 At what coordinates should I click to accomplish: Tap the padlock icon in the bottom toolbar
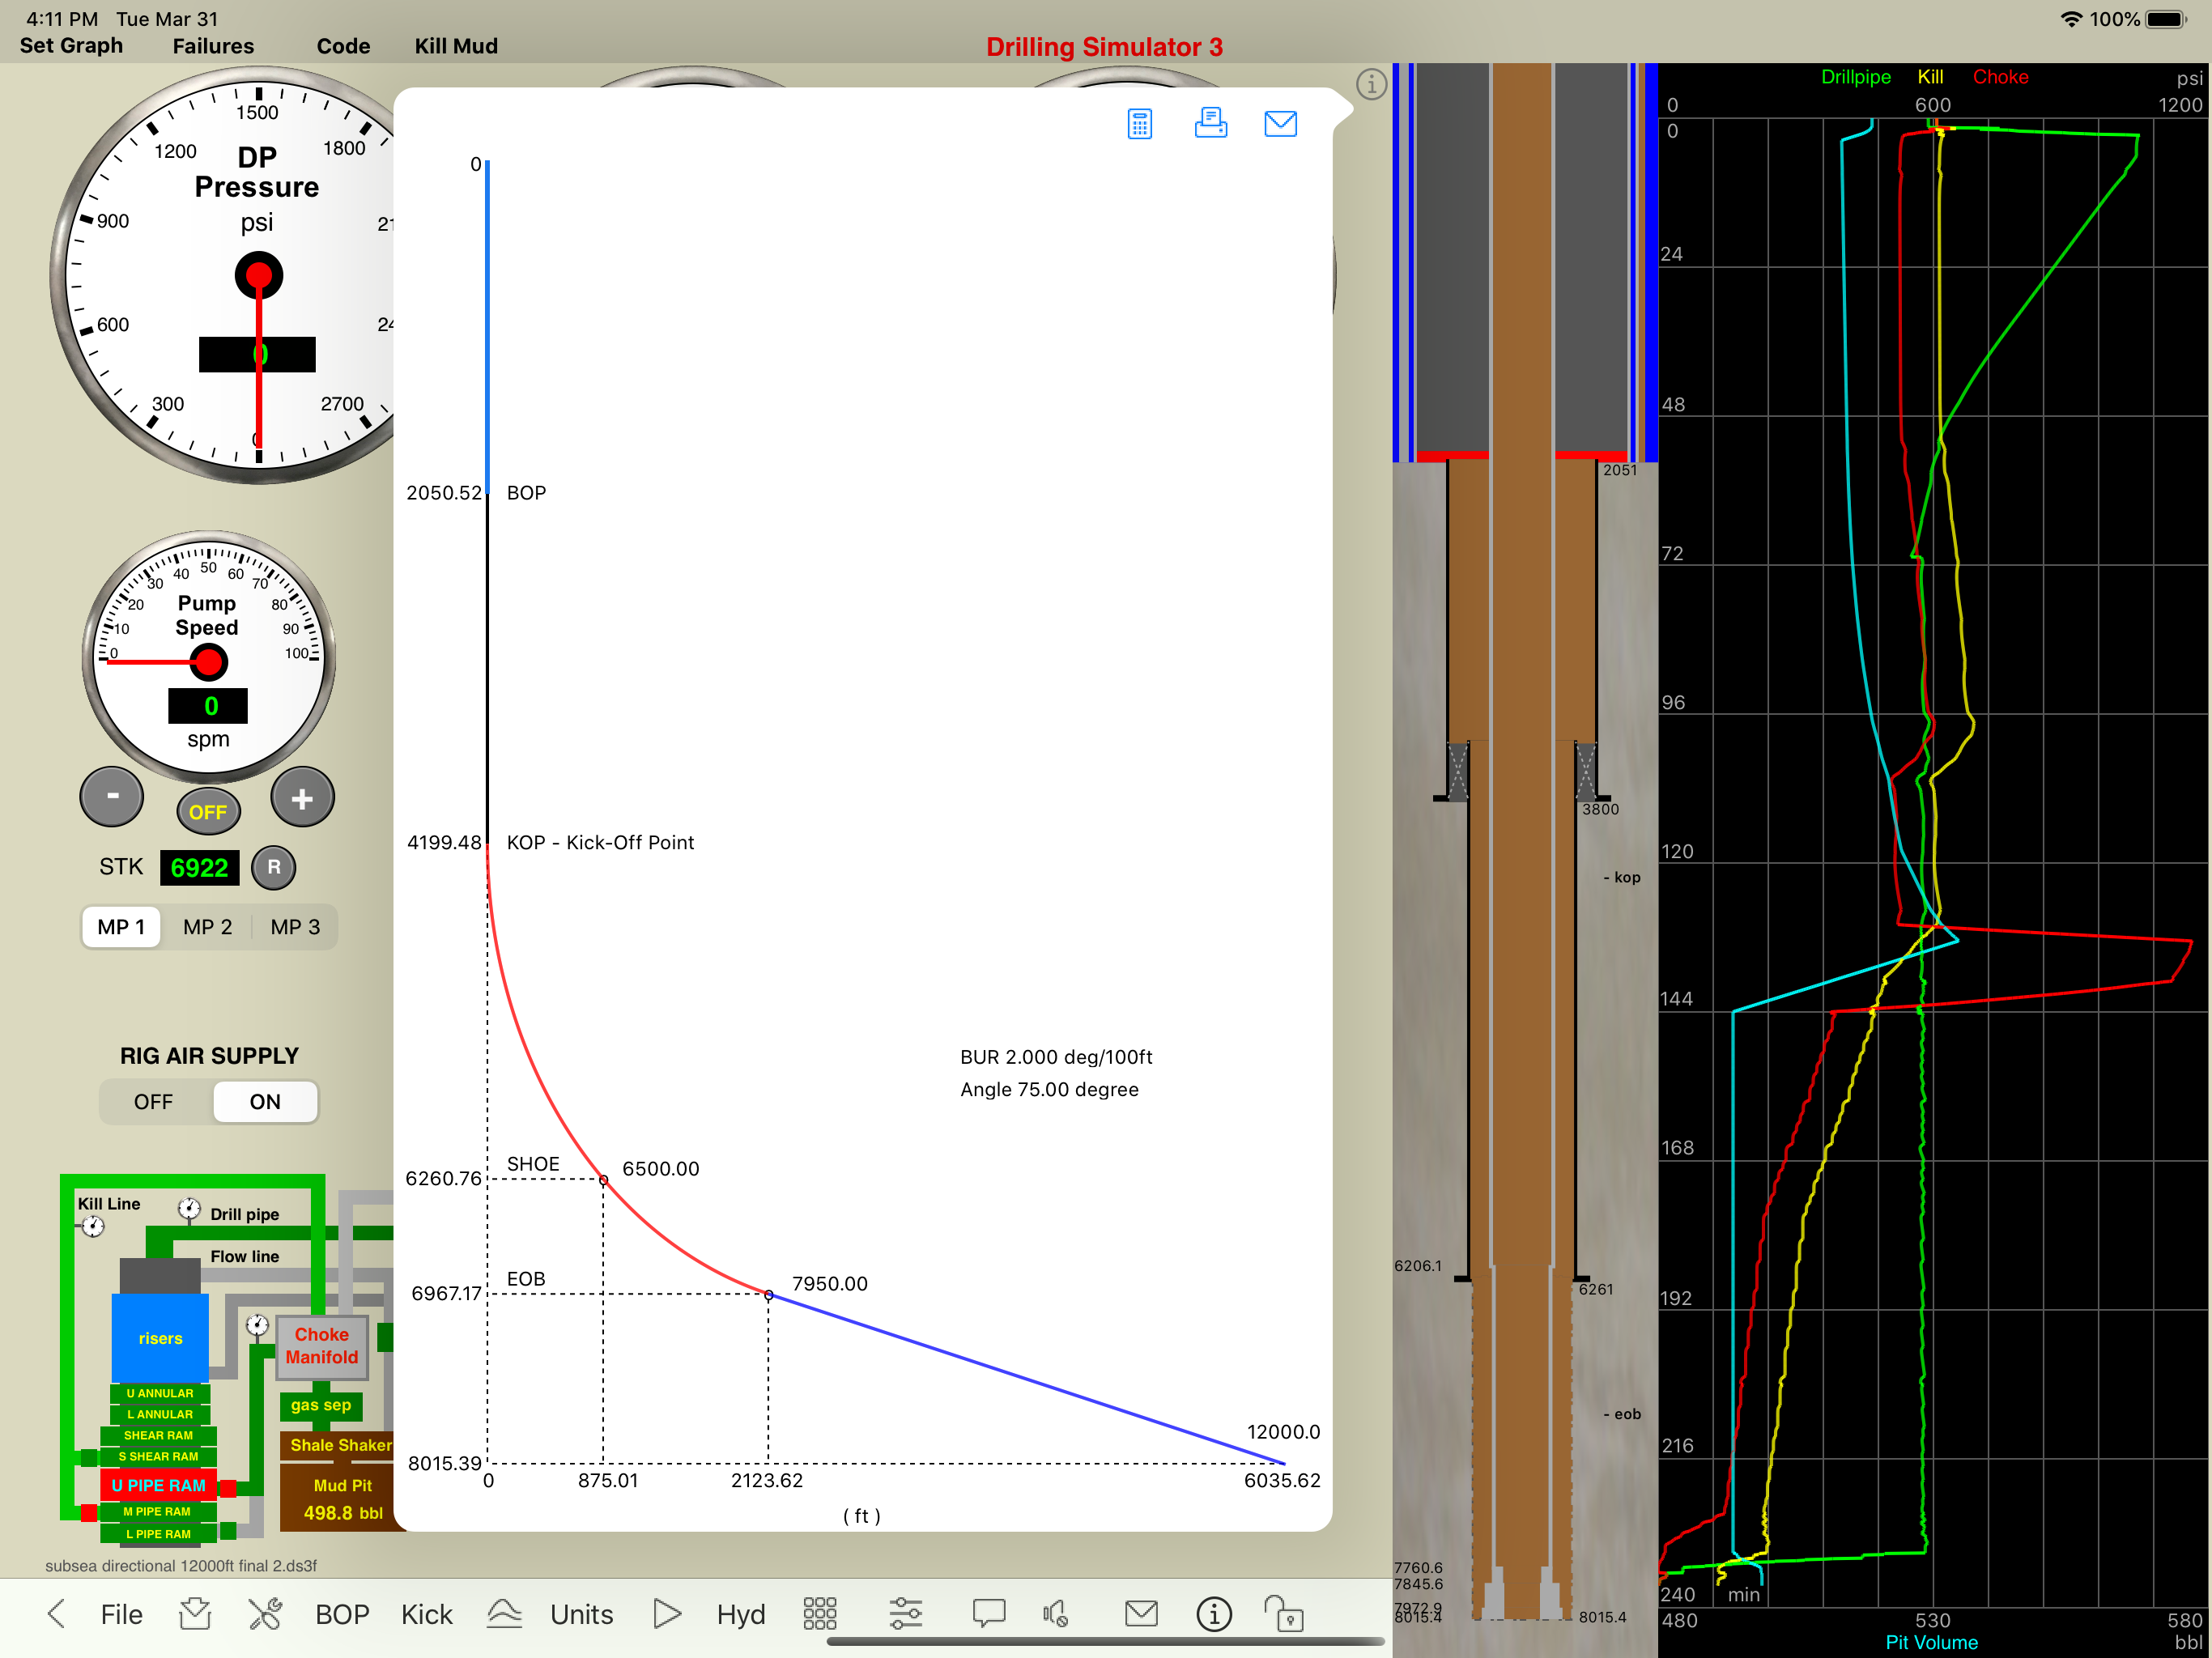(1284, 1613)
